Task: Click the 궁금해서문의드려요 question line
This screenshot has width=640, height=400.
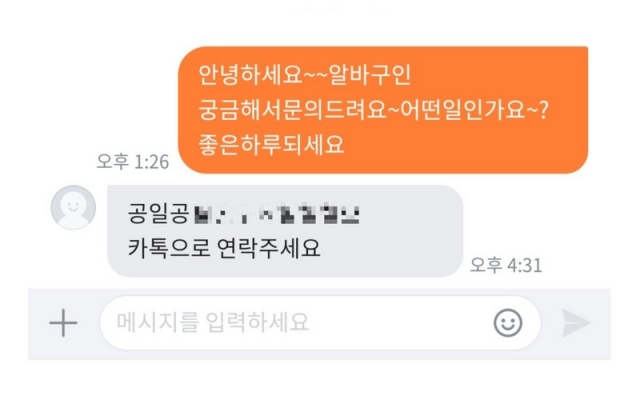Action: [373, 110]
